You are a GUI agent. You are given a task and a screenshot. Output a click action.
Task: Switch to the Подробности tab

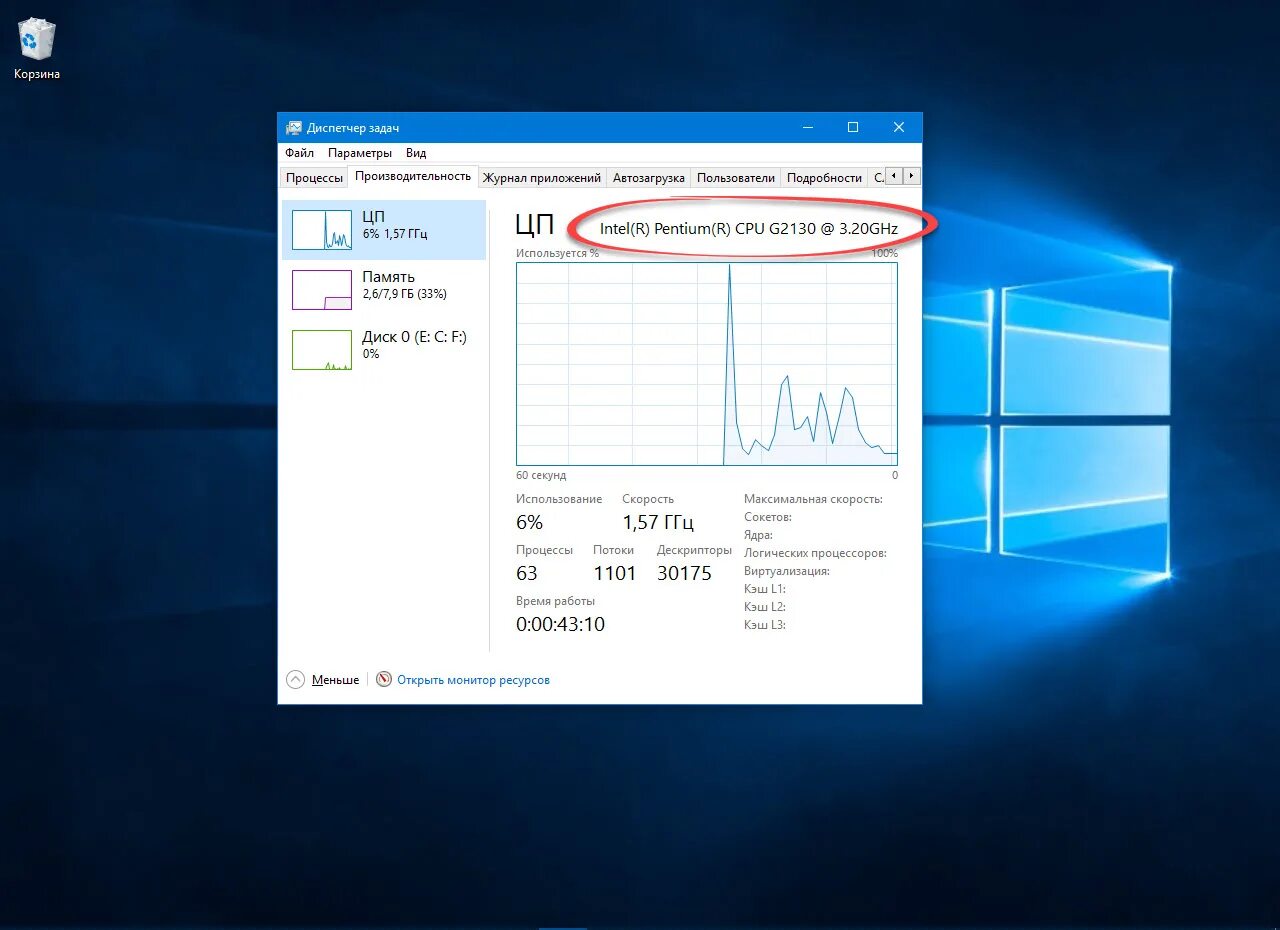[824, 178]
